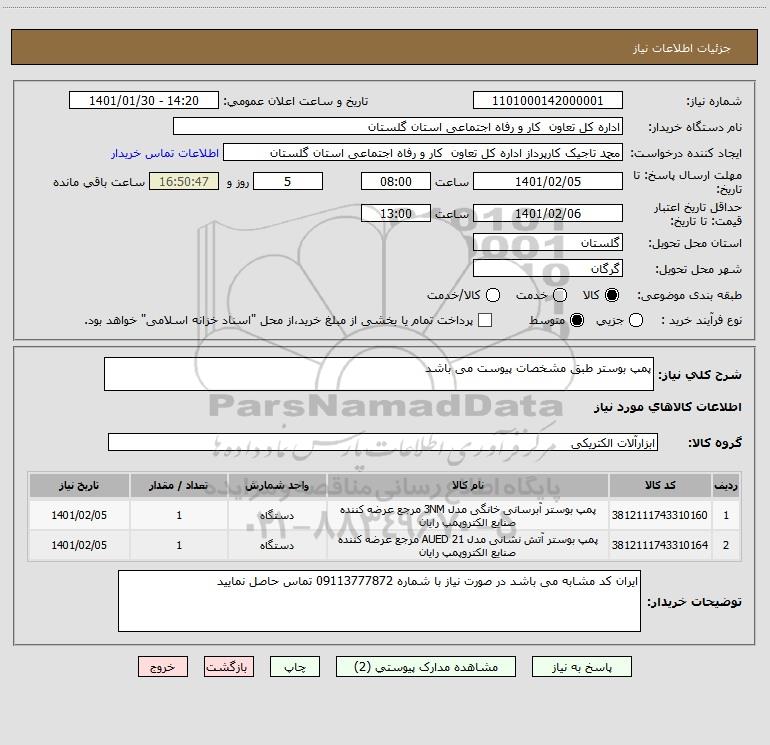The width and height of the screenshot is (770, 745).
Task: Select the خدمت radio button
Action: tap(560, 295)
